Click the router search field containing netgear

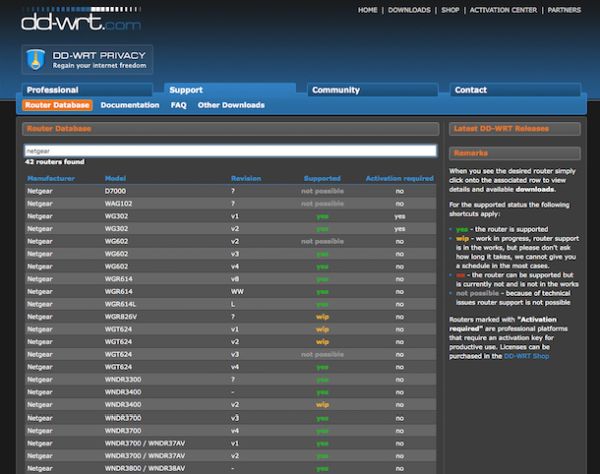pos(230,151)
